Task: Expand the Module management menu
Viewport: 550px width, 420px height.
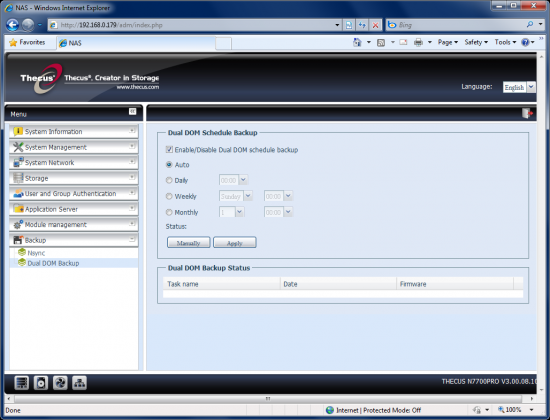Action: click(x=74, y=224)
